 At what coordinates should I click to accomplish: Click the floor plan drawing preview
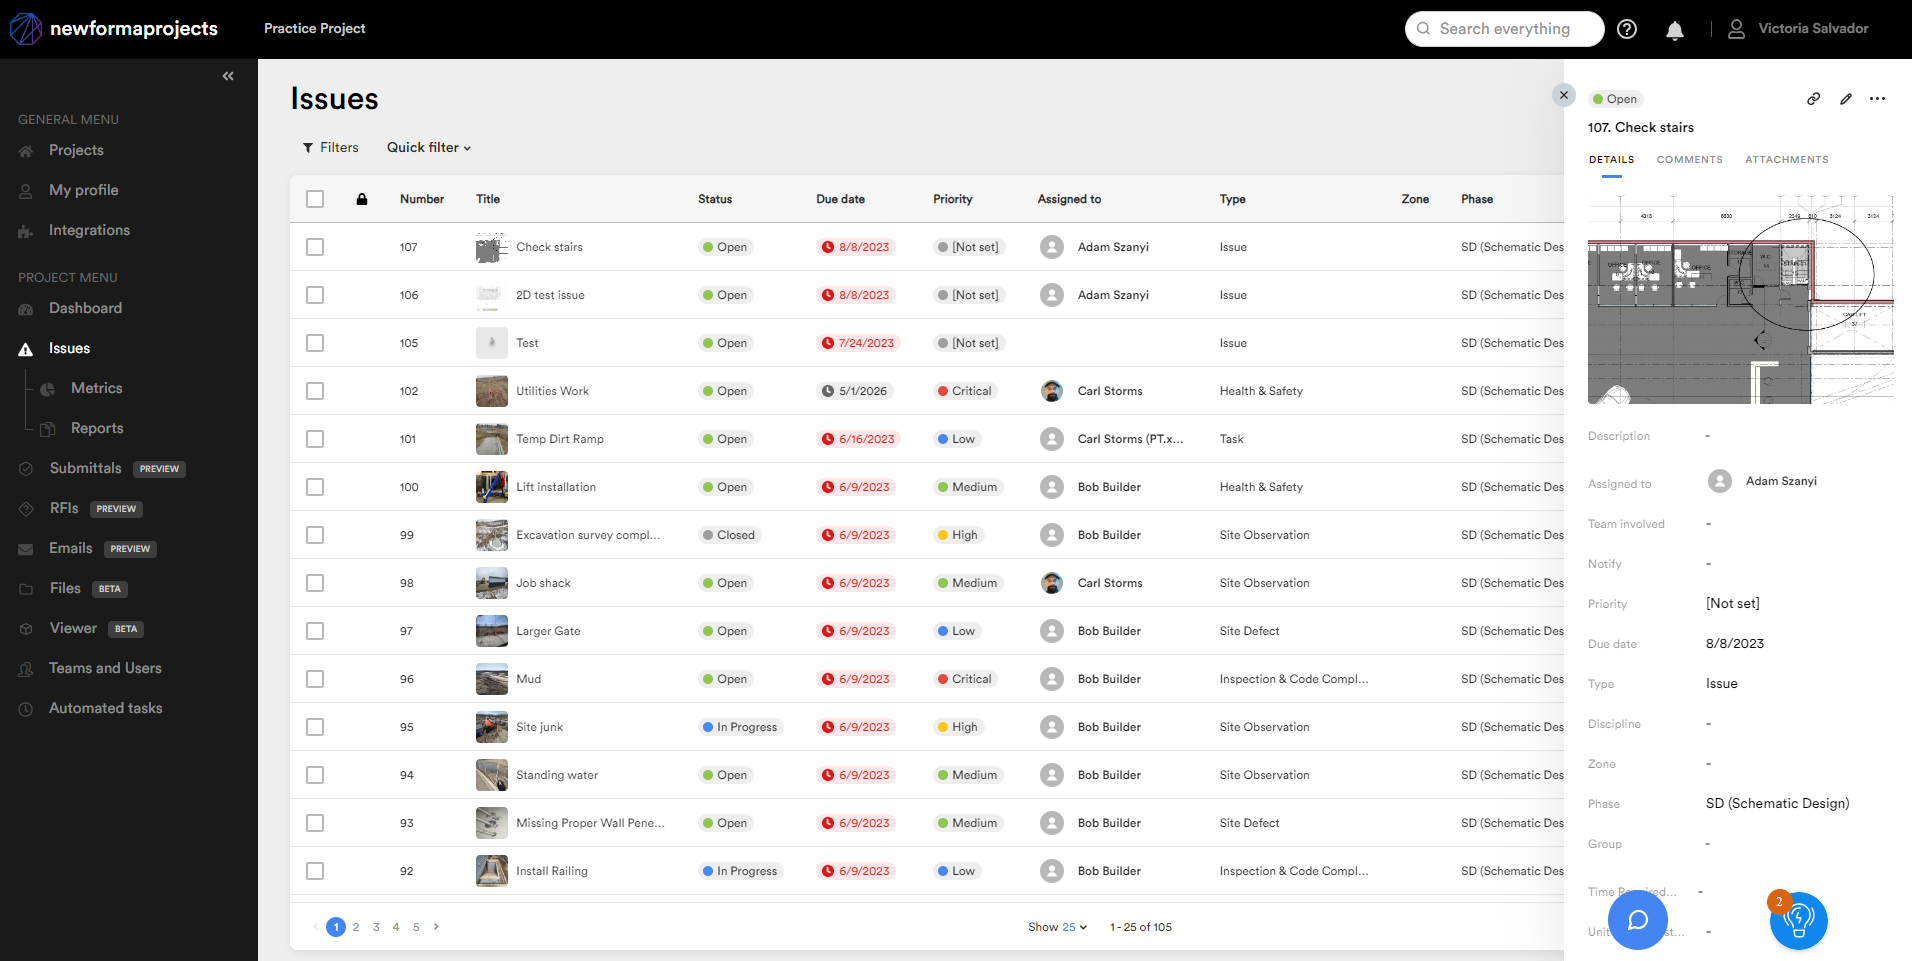1740,300
